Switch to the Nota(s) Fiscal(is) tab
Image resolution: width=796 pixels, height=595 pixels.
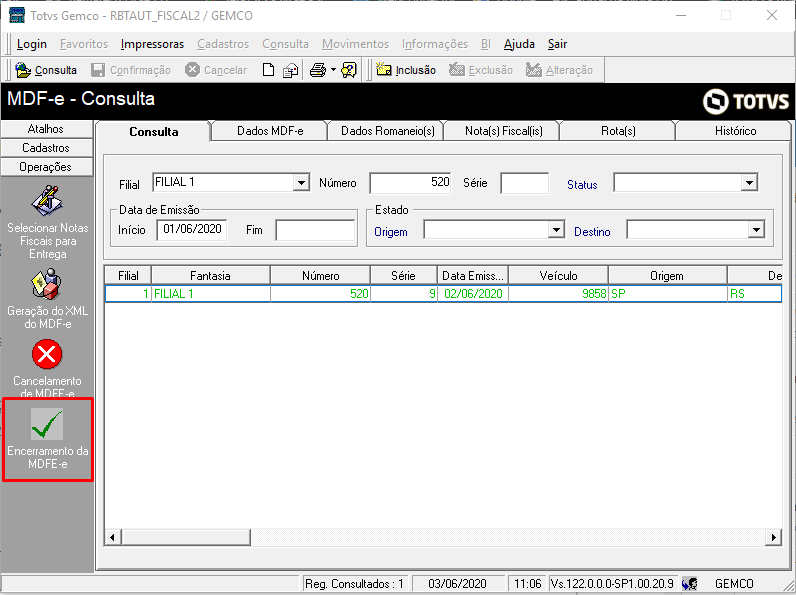504,131
